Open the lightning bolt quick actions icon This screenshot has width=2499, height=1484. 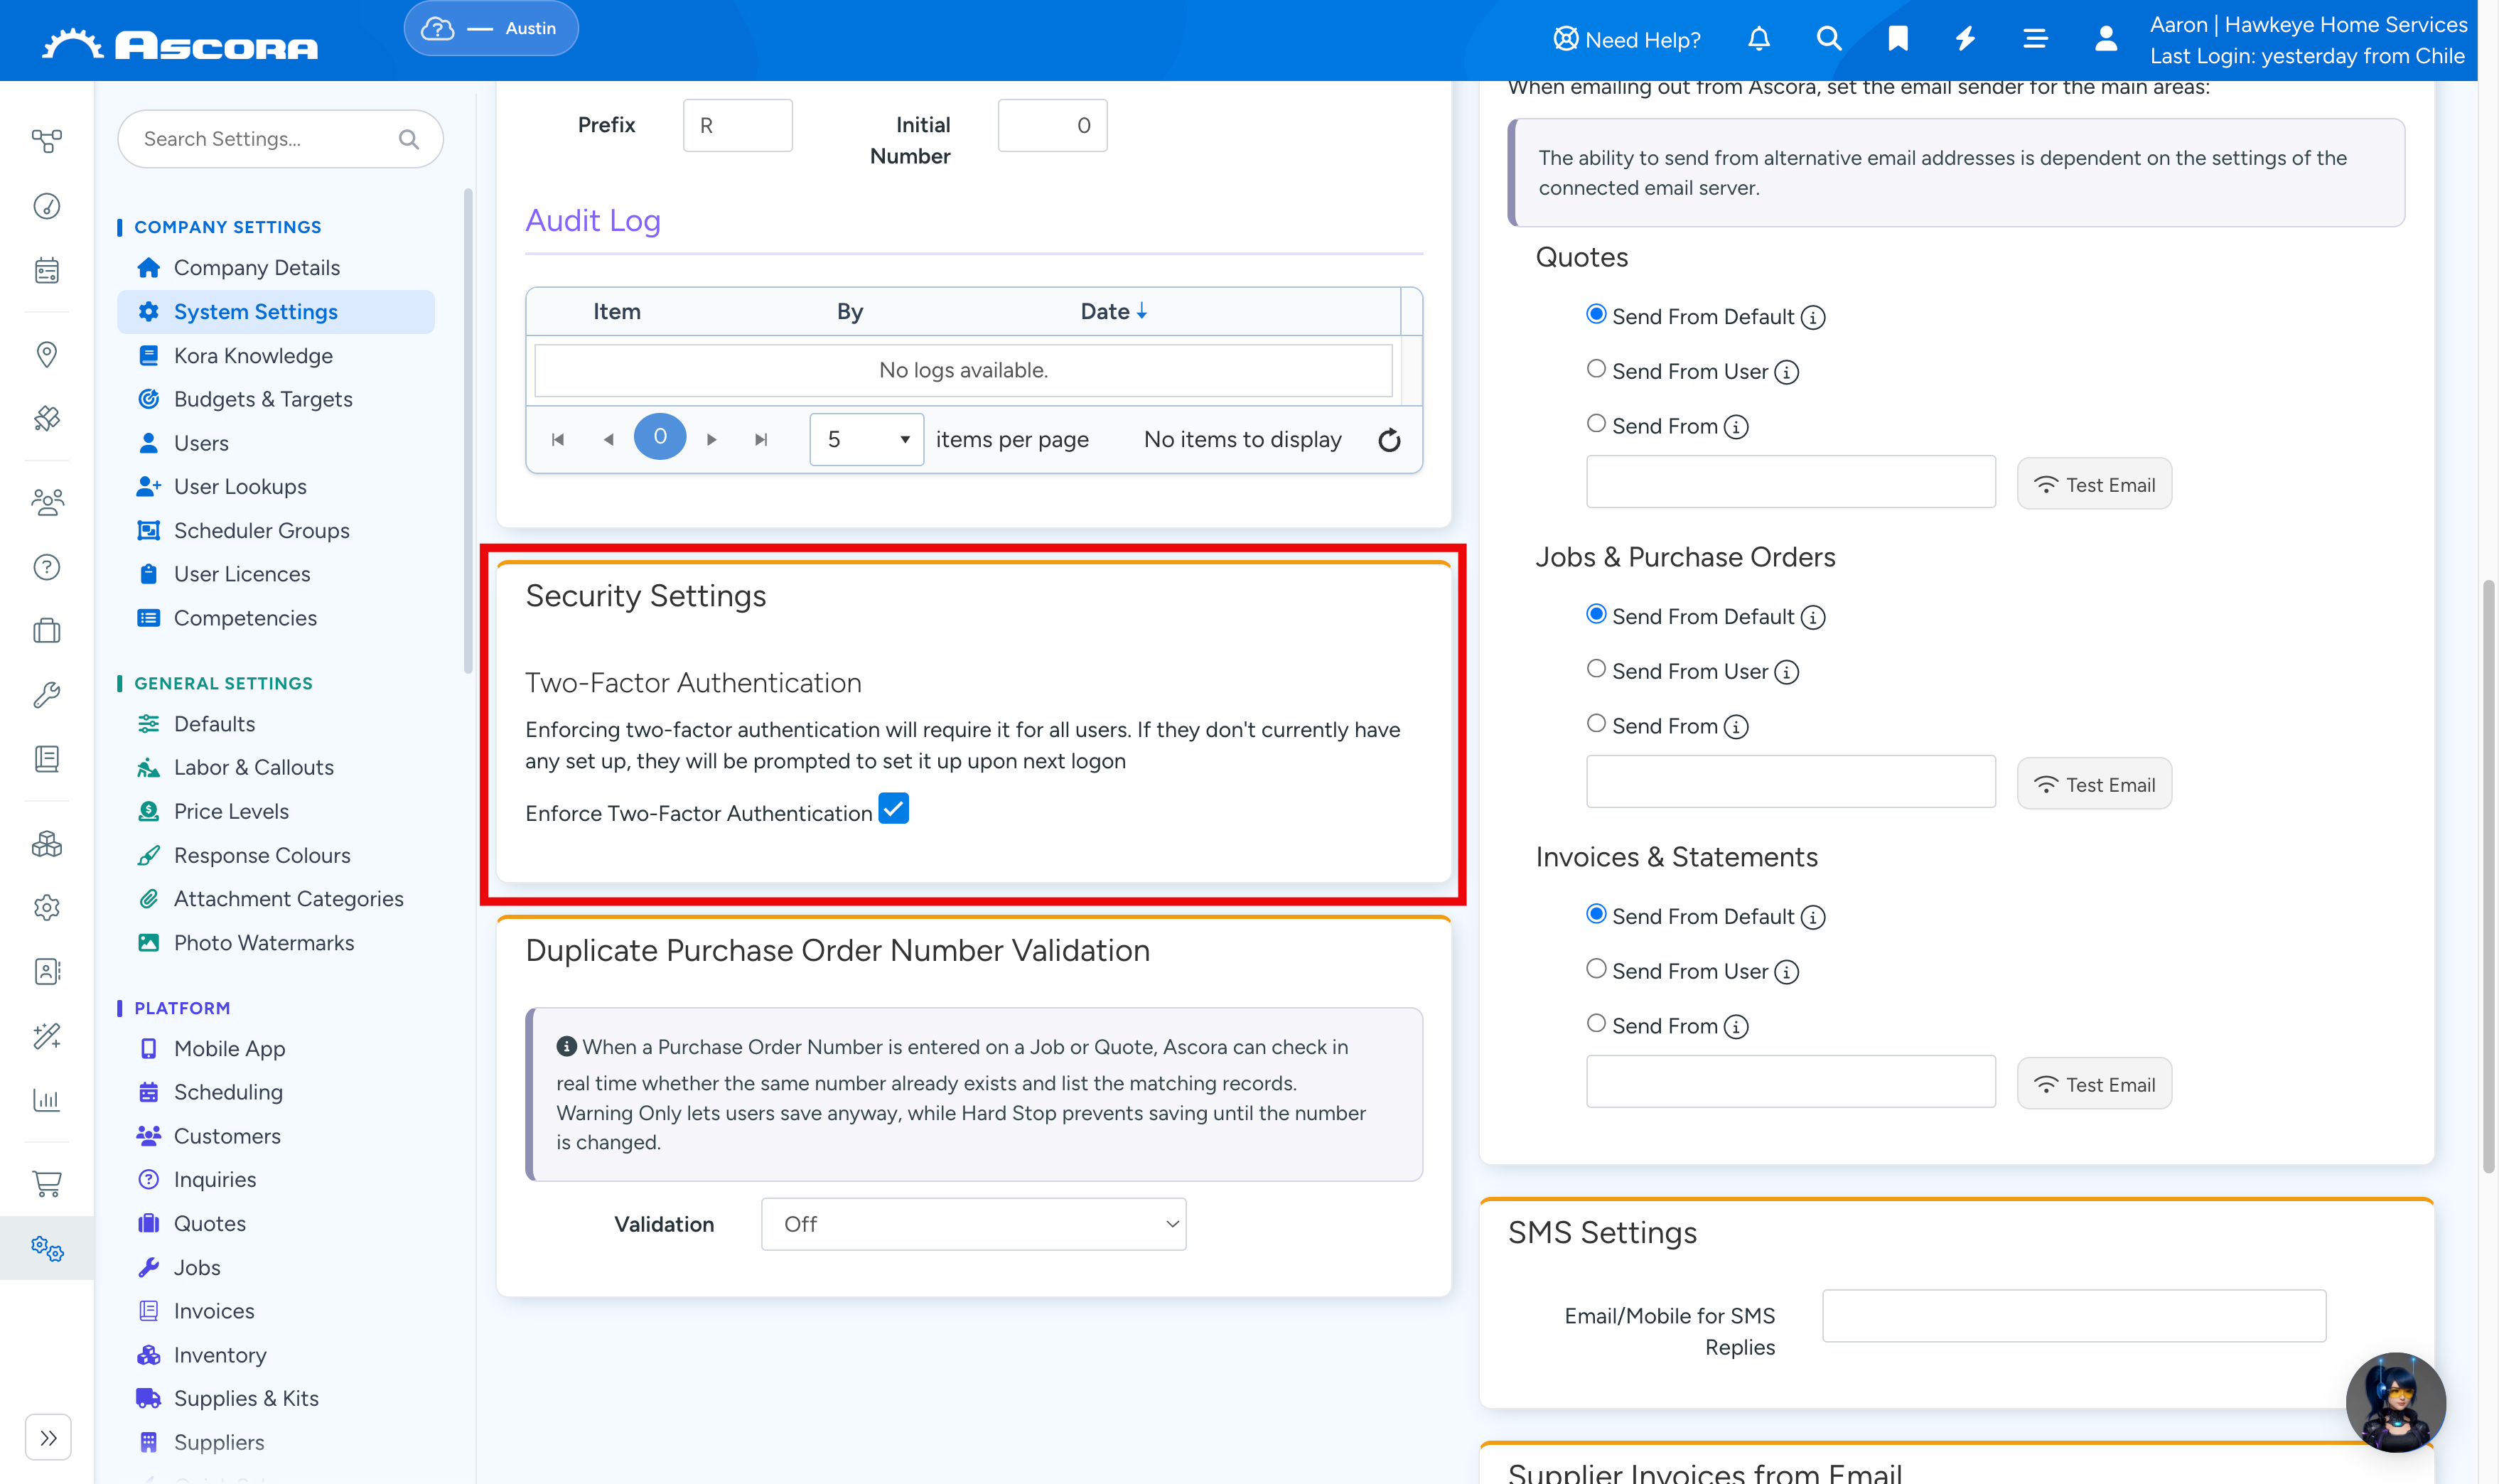click(1965, 39)
